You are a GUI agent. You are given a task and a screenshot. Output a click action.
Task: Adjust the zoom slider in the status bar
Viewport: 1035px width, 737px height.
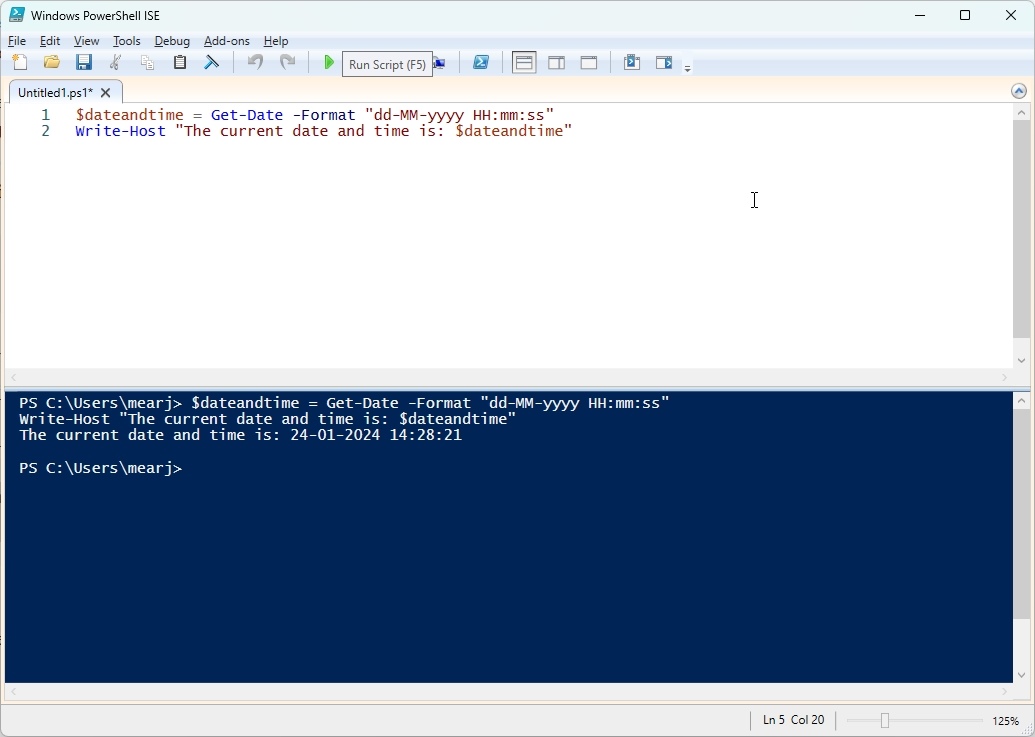pyautogui.click(x=884, y=720)
